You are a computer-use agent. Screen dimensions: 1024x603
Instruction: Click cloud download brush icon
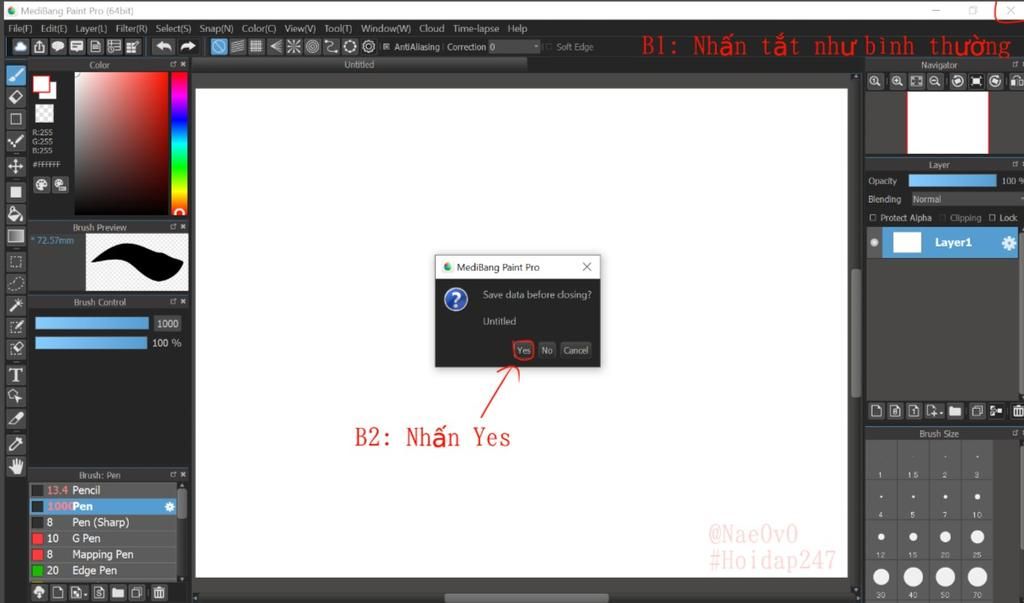click(39, 593)
